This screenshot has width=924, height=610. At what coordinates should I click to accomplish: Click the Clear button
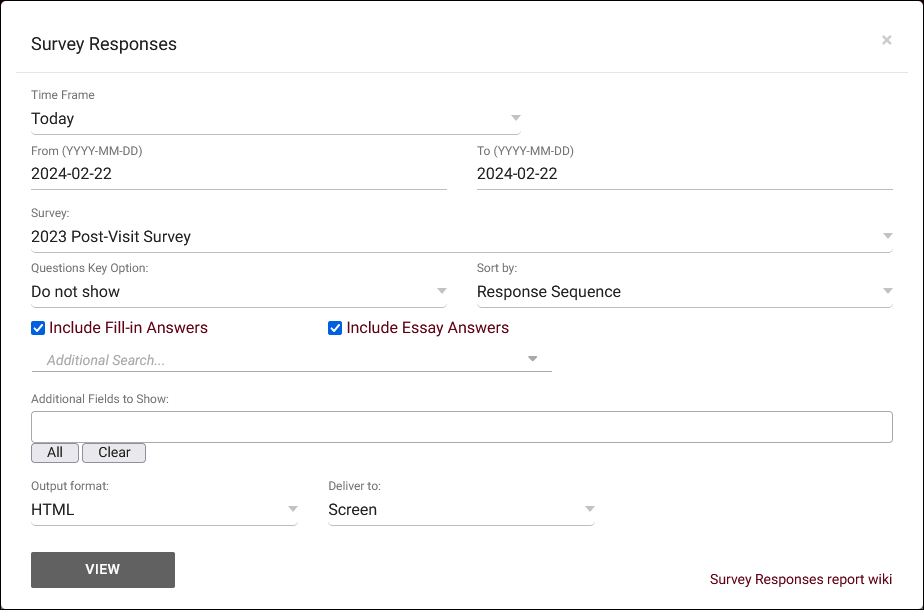pos(114,453)
